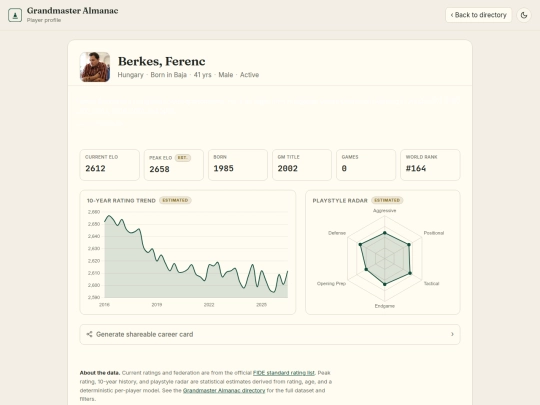The image size is (540, 405).
Task: Click the Born in Baja text
Action: pos(168,75)
